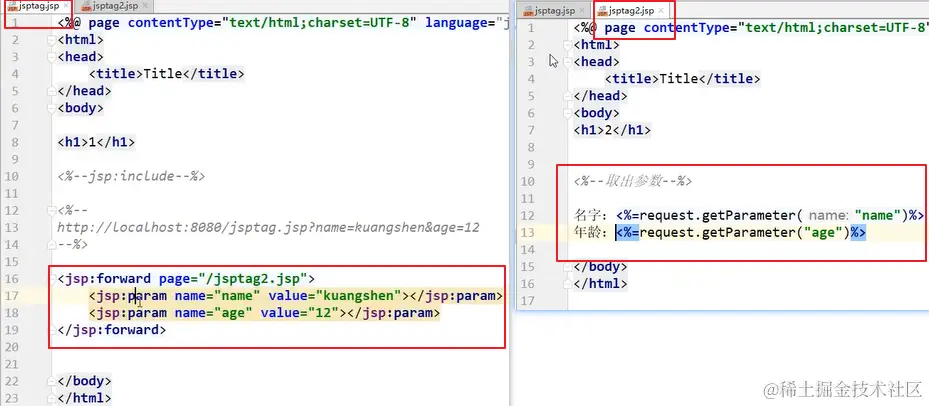Collapse <html> fold marker in right editor line 2
Screen dimensions: 929x406
pyautogui.click(x=569, y=45)
